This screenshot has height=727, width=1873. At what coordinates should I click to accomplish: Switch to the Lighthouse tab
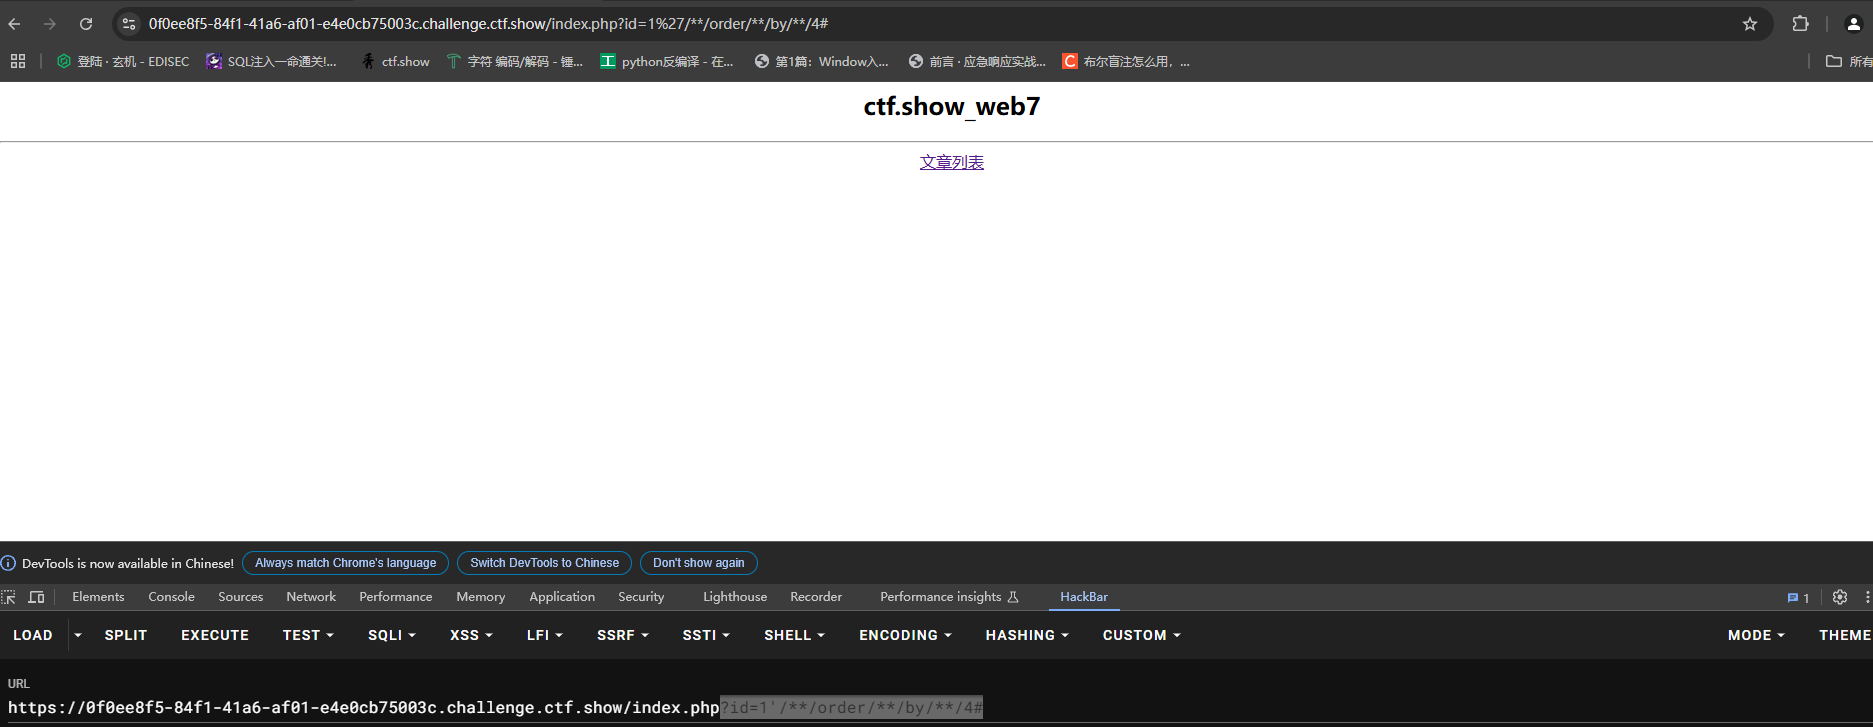coord(735,597)
